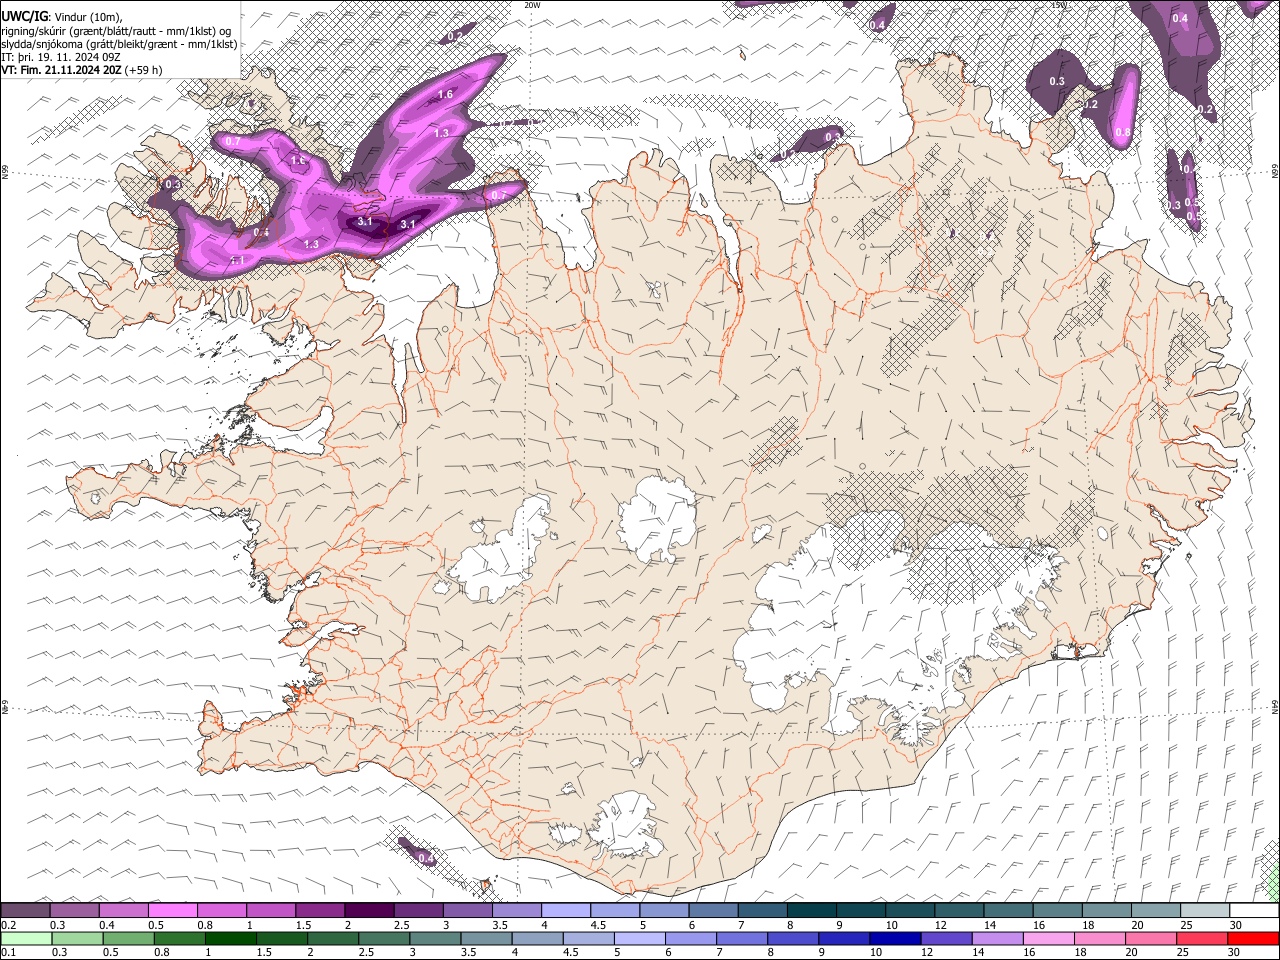Click the 'IT: þri. 19. 11. 2024 09Z' line

tap(62, 57)
